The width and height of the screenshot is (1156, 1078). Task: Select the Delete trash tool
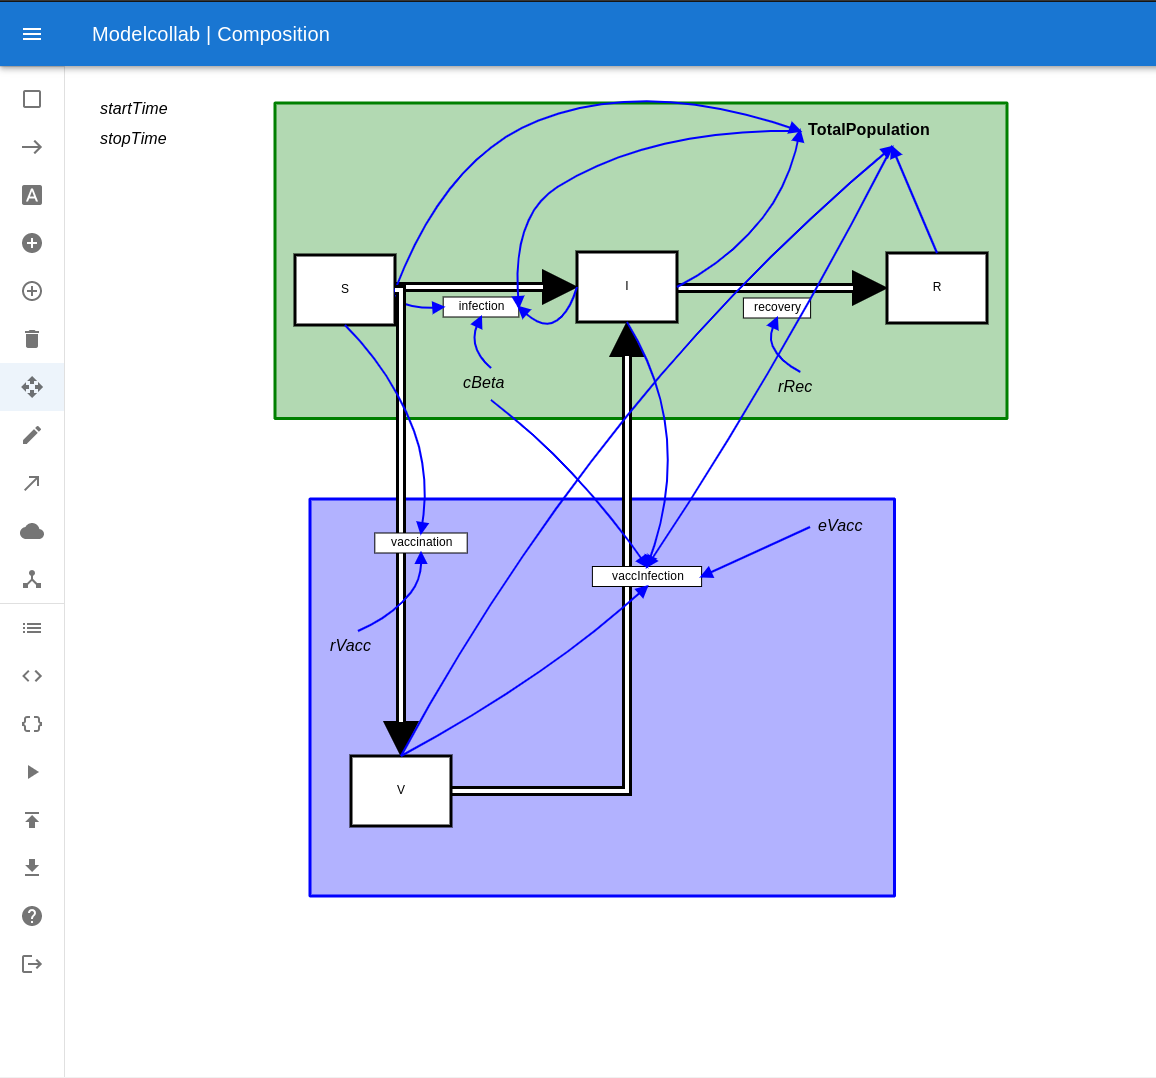pos(32,338)
